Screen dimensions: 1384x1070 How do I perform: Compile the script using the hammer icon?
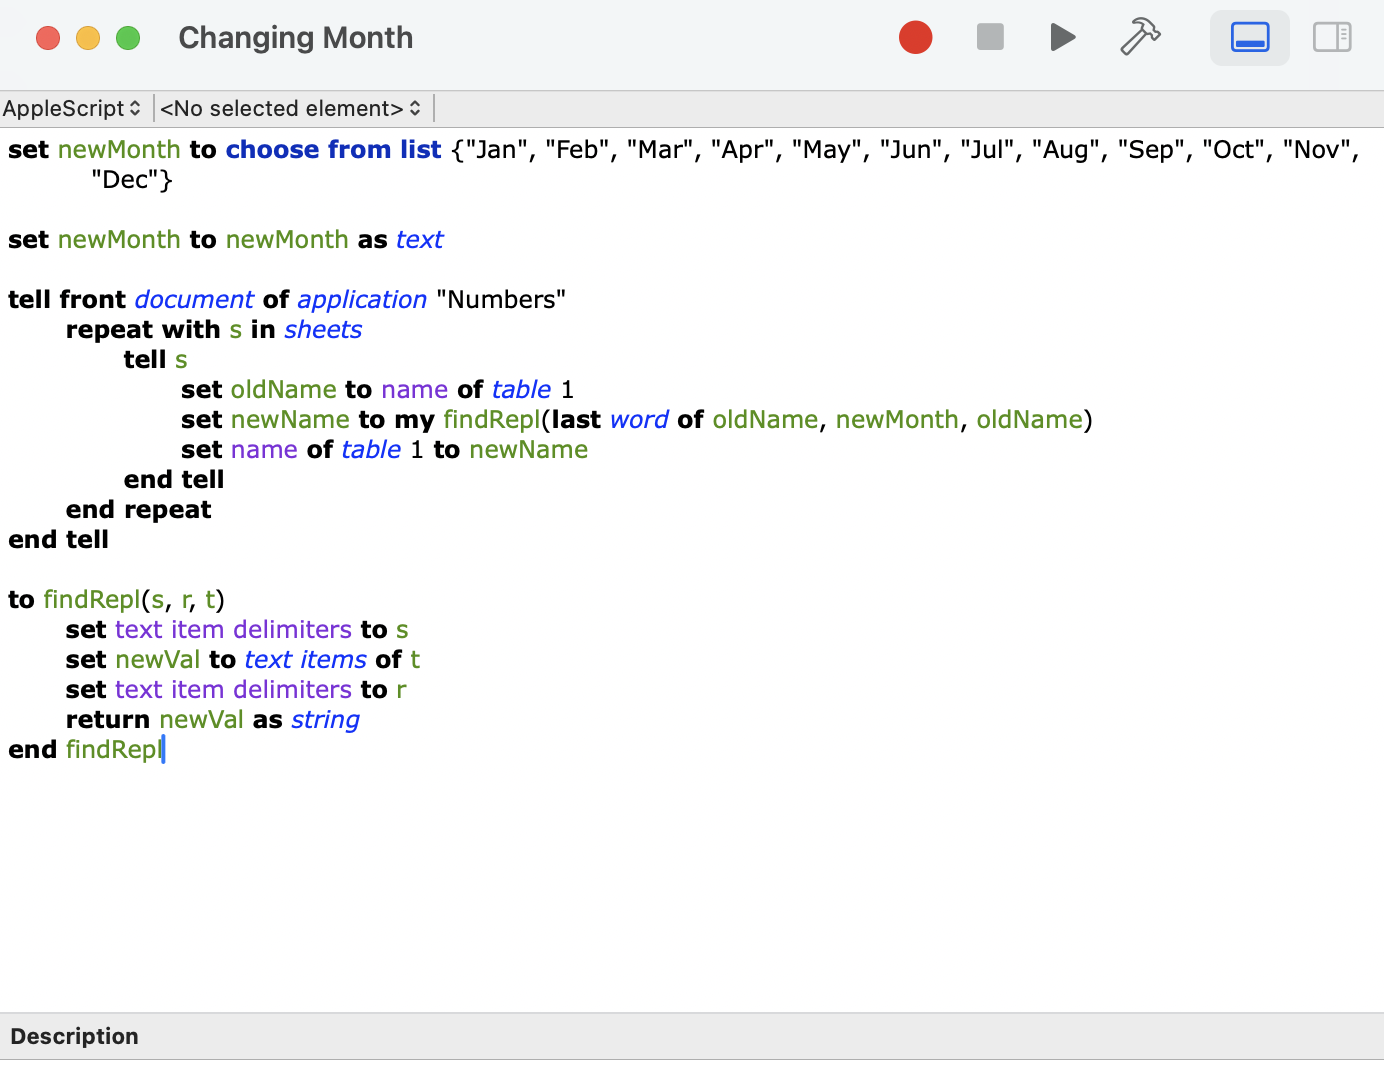click(x=1140, y=38)
